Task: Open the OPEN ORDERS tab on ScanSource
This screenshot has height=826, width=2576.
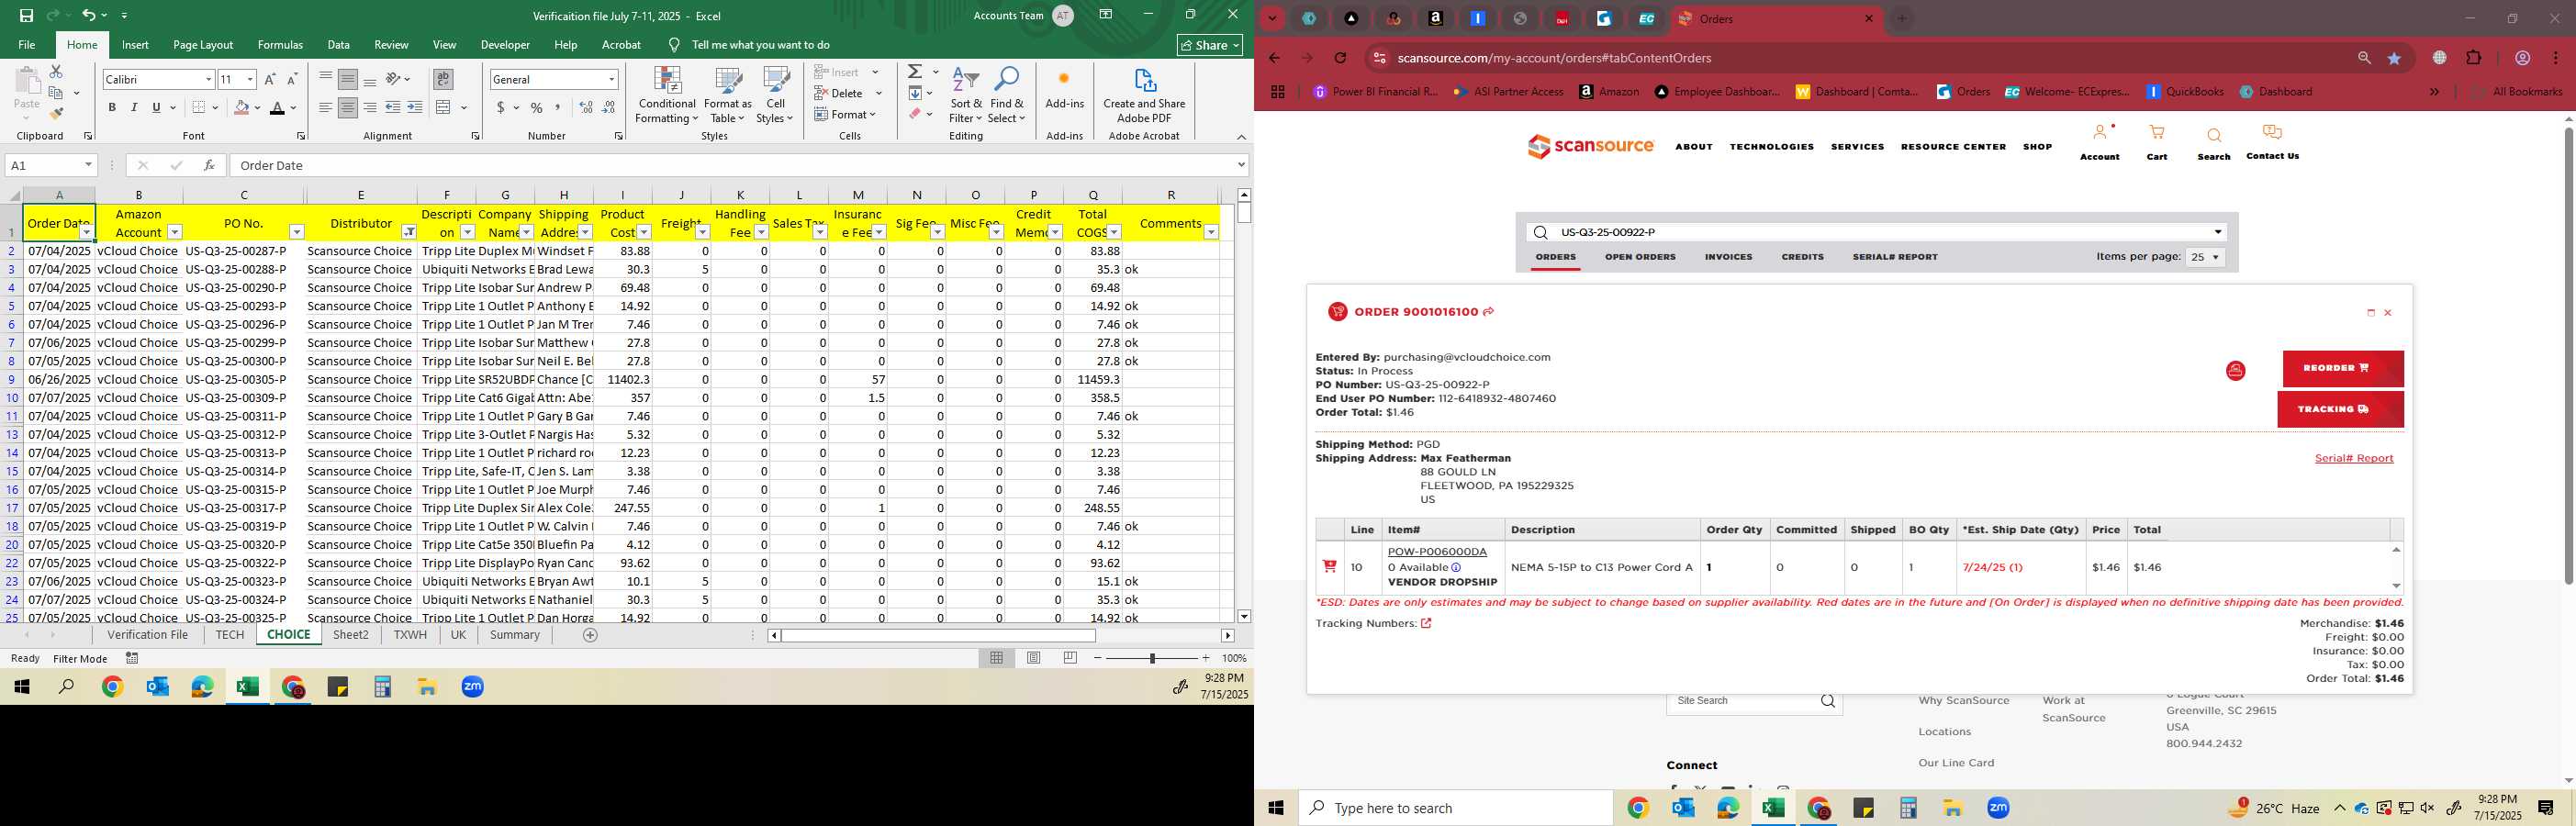Action: click(x=1640, y=257)
